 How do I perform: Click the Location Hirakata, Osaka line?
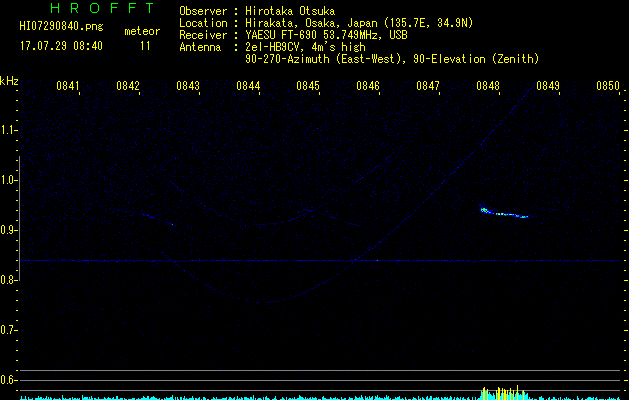(326, 23)
